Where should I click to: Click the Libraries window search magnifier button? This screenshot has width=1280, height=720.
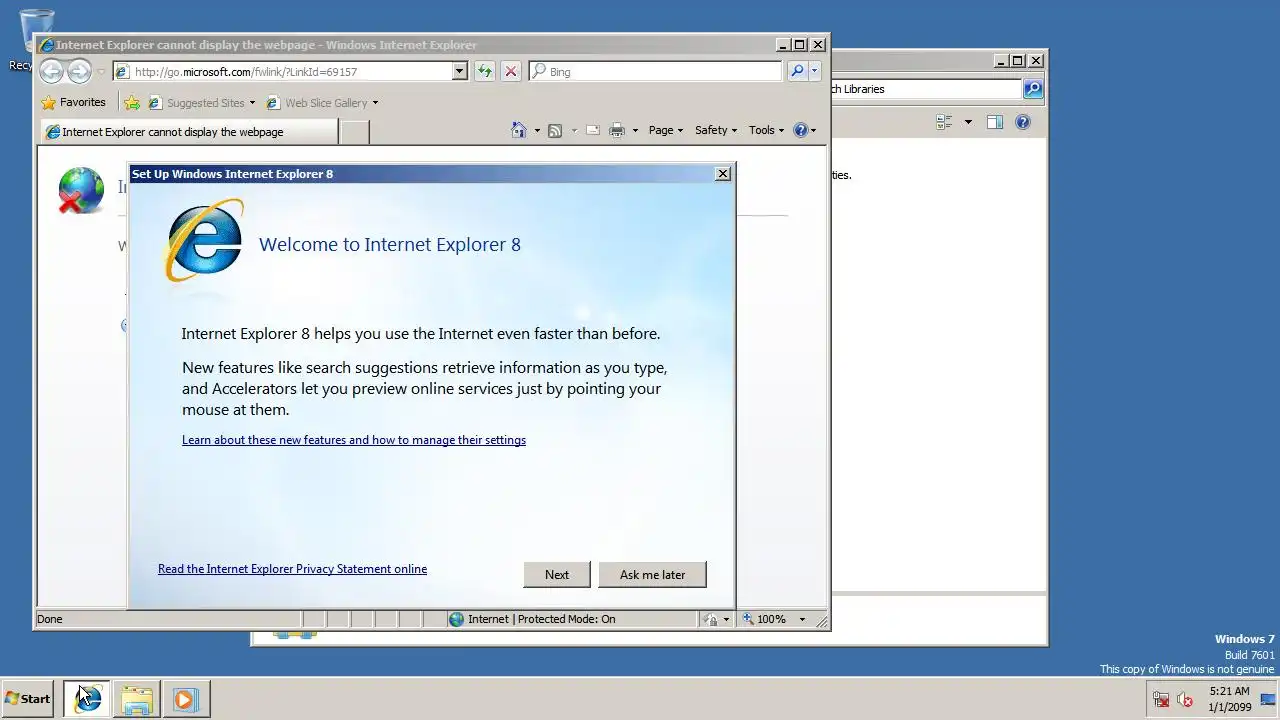(x=1033, y=89)
